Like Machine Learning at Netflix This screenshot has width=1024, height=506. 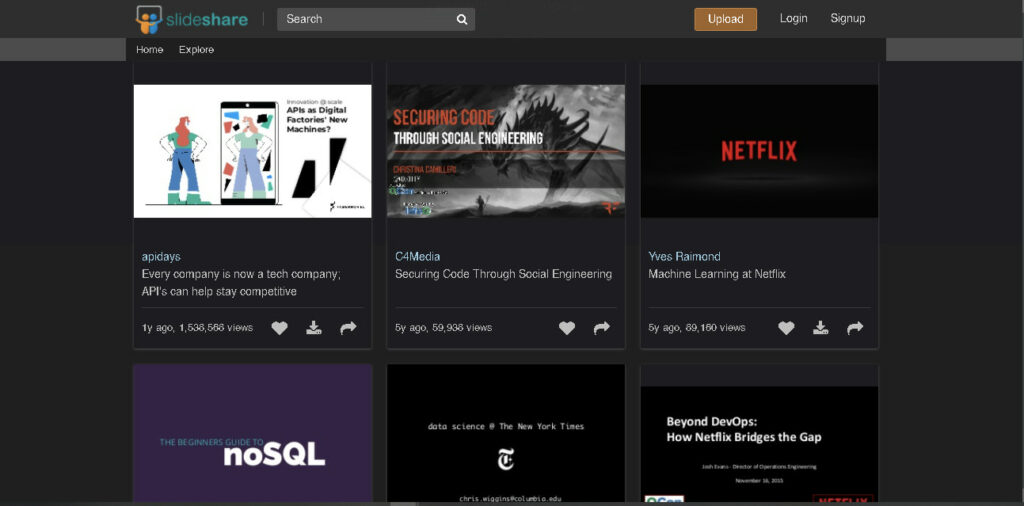click(x=786, y=328)
